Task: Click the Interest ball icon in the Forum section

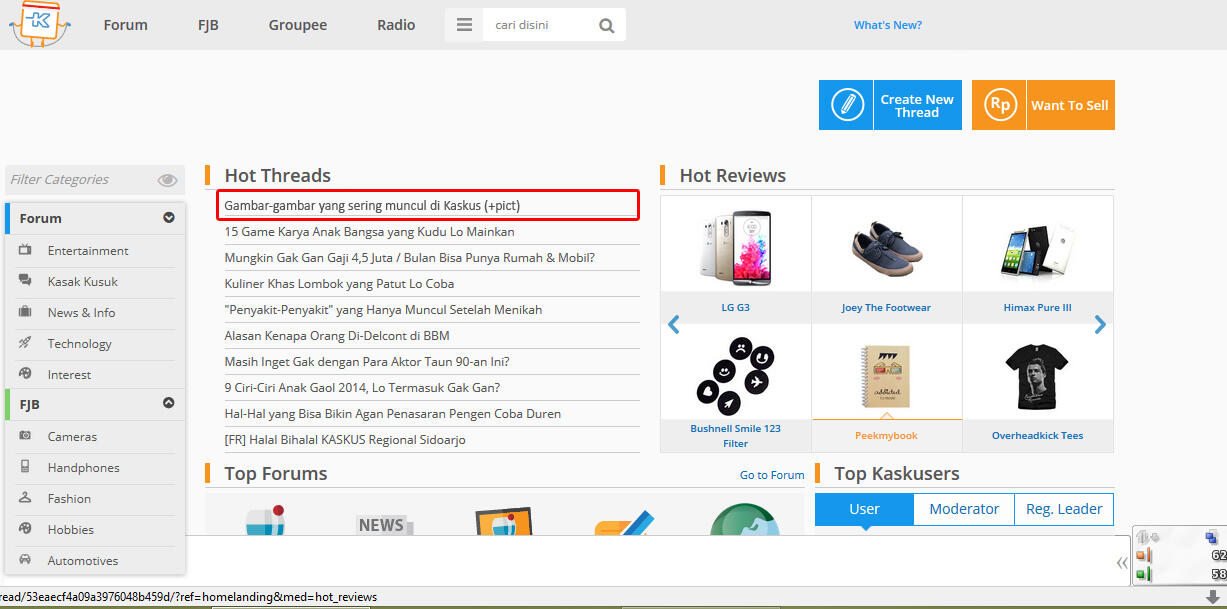Action: point(26,374)
